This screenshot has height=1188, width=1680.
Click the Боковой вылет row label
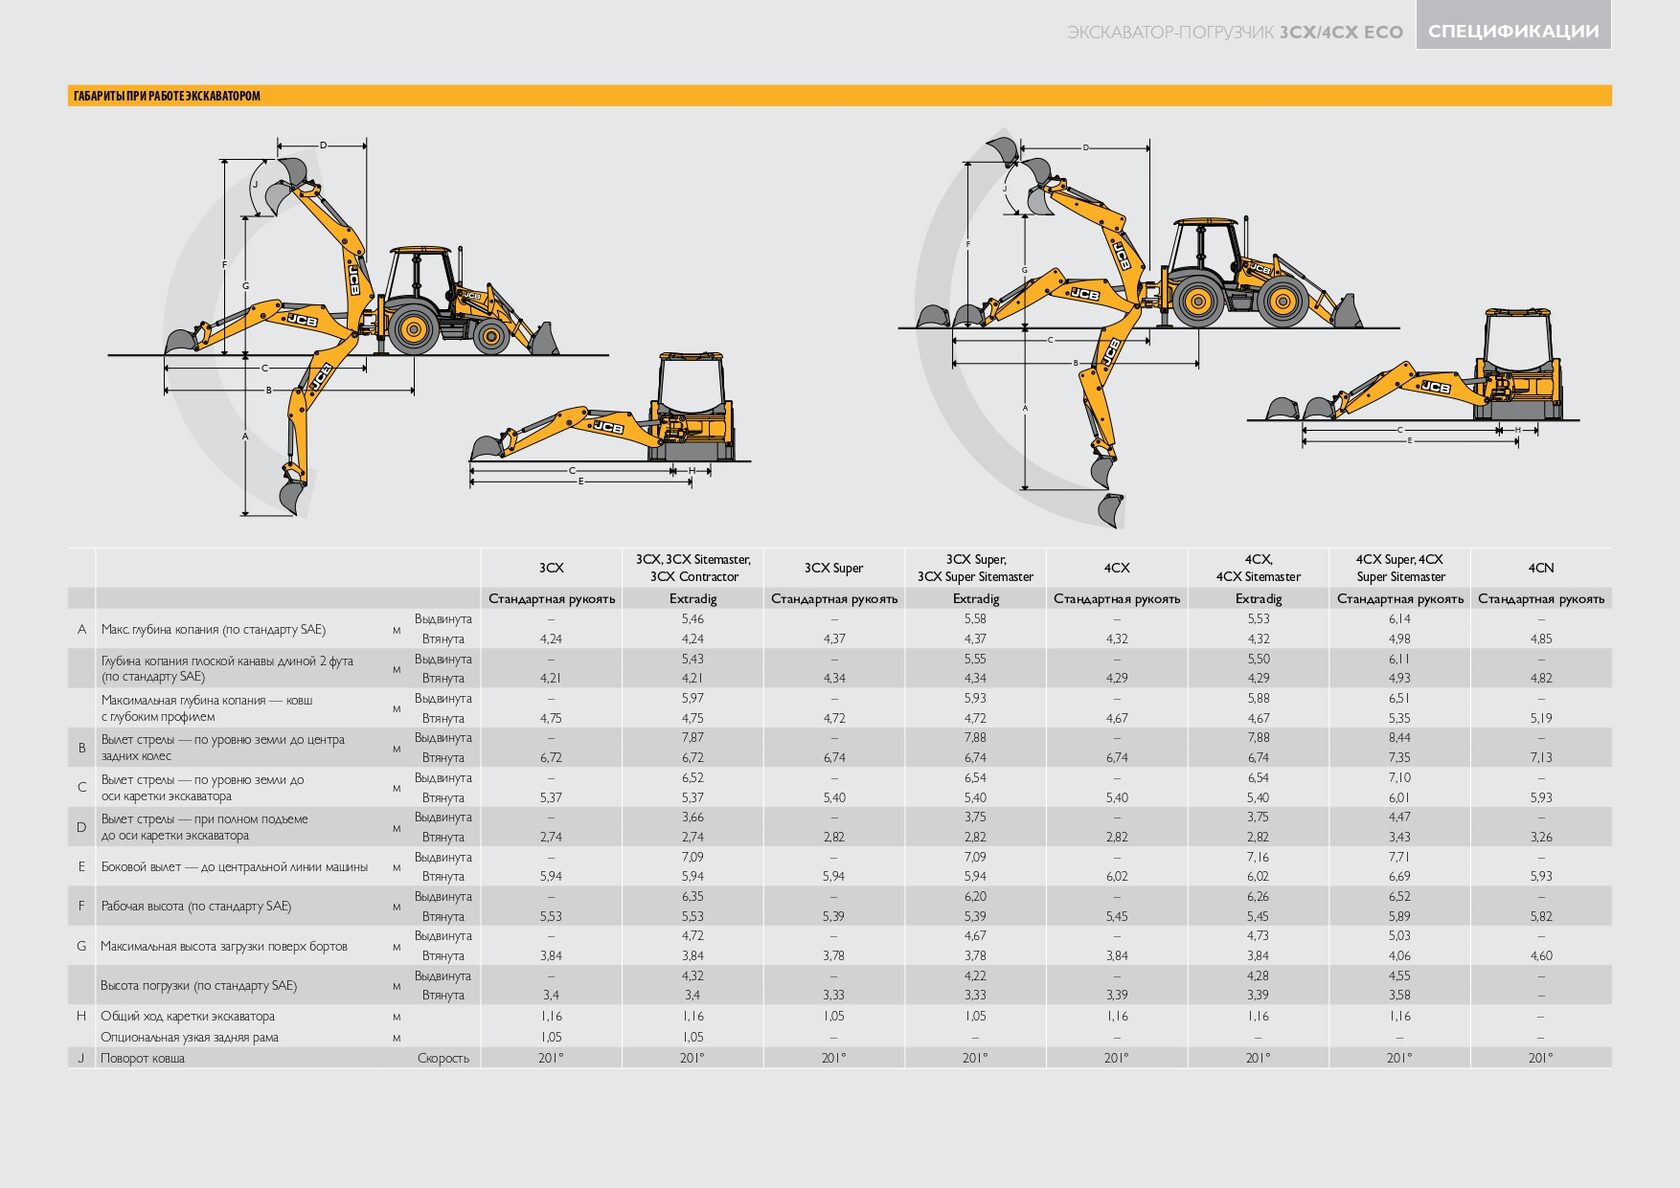[x=234, y=867]
